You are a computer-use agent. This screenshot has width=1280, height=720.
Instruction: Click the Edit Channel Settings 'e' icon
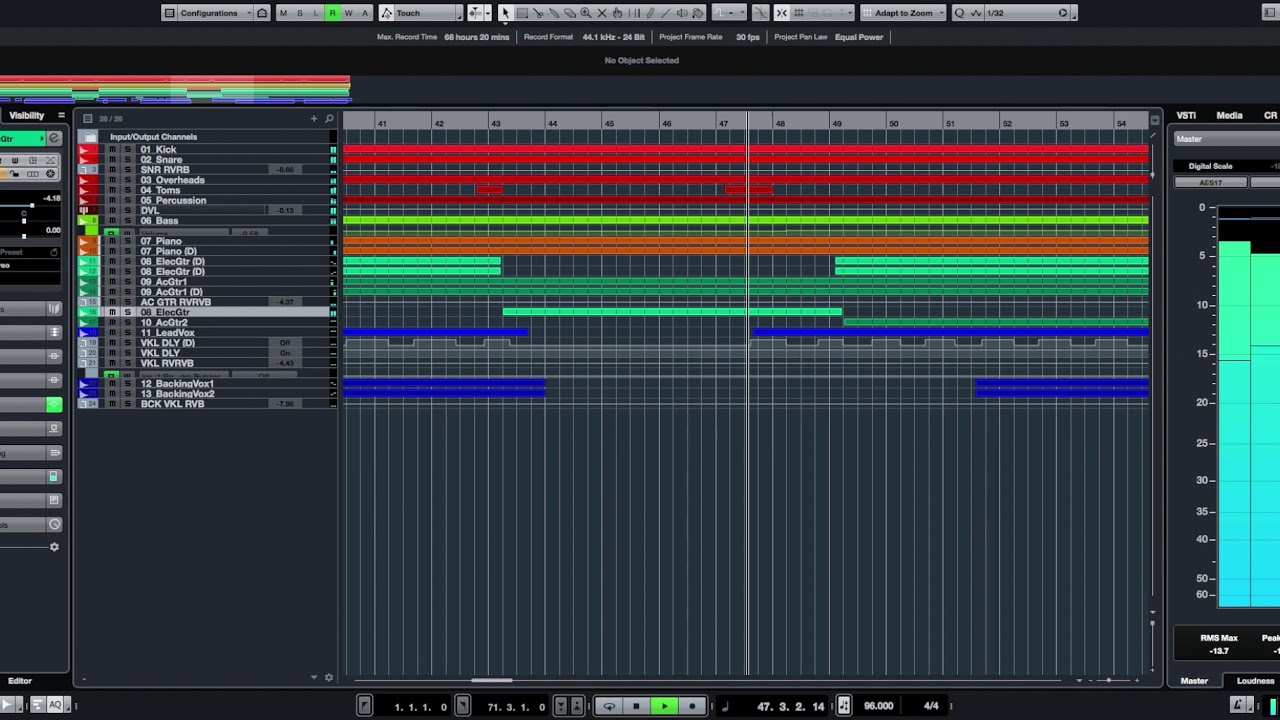tap(54, 138)
